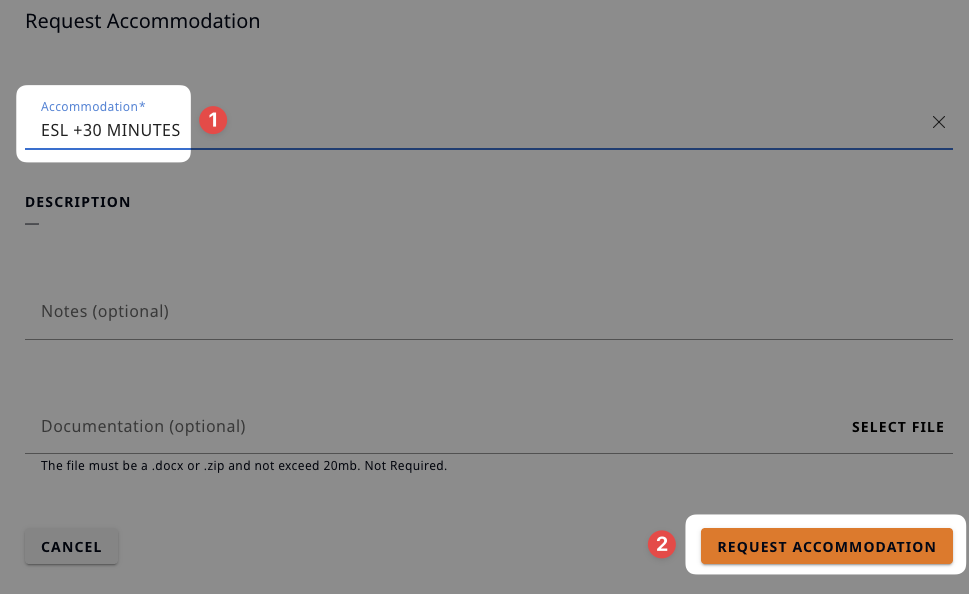Focus the Notes (optional) input field
The width and height of the screenshot is (969, 594).
pyautogui.click(x=488, y=312)
